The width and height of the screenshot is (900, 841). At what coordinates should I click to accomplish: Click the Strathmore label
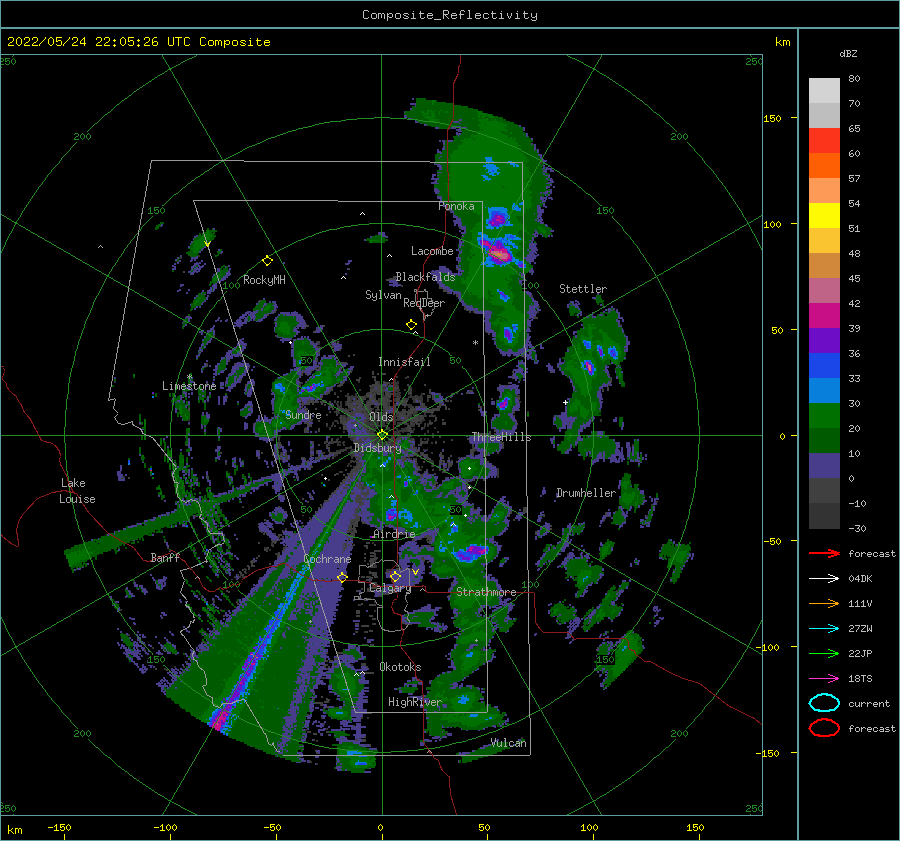pos(486,592)
